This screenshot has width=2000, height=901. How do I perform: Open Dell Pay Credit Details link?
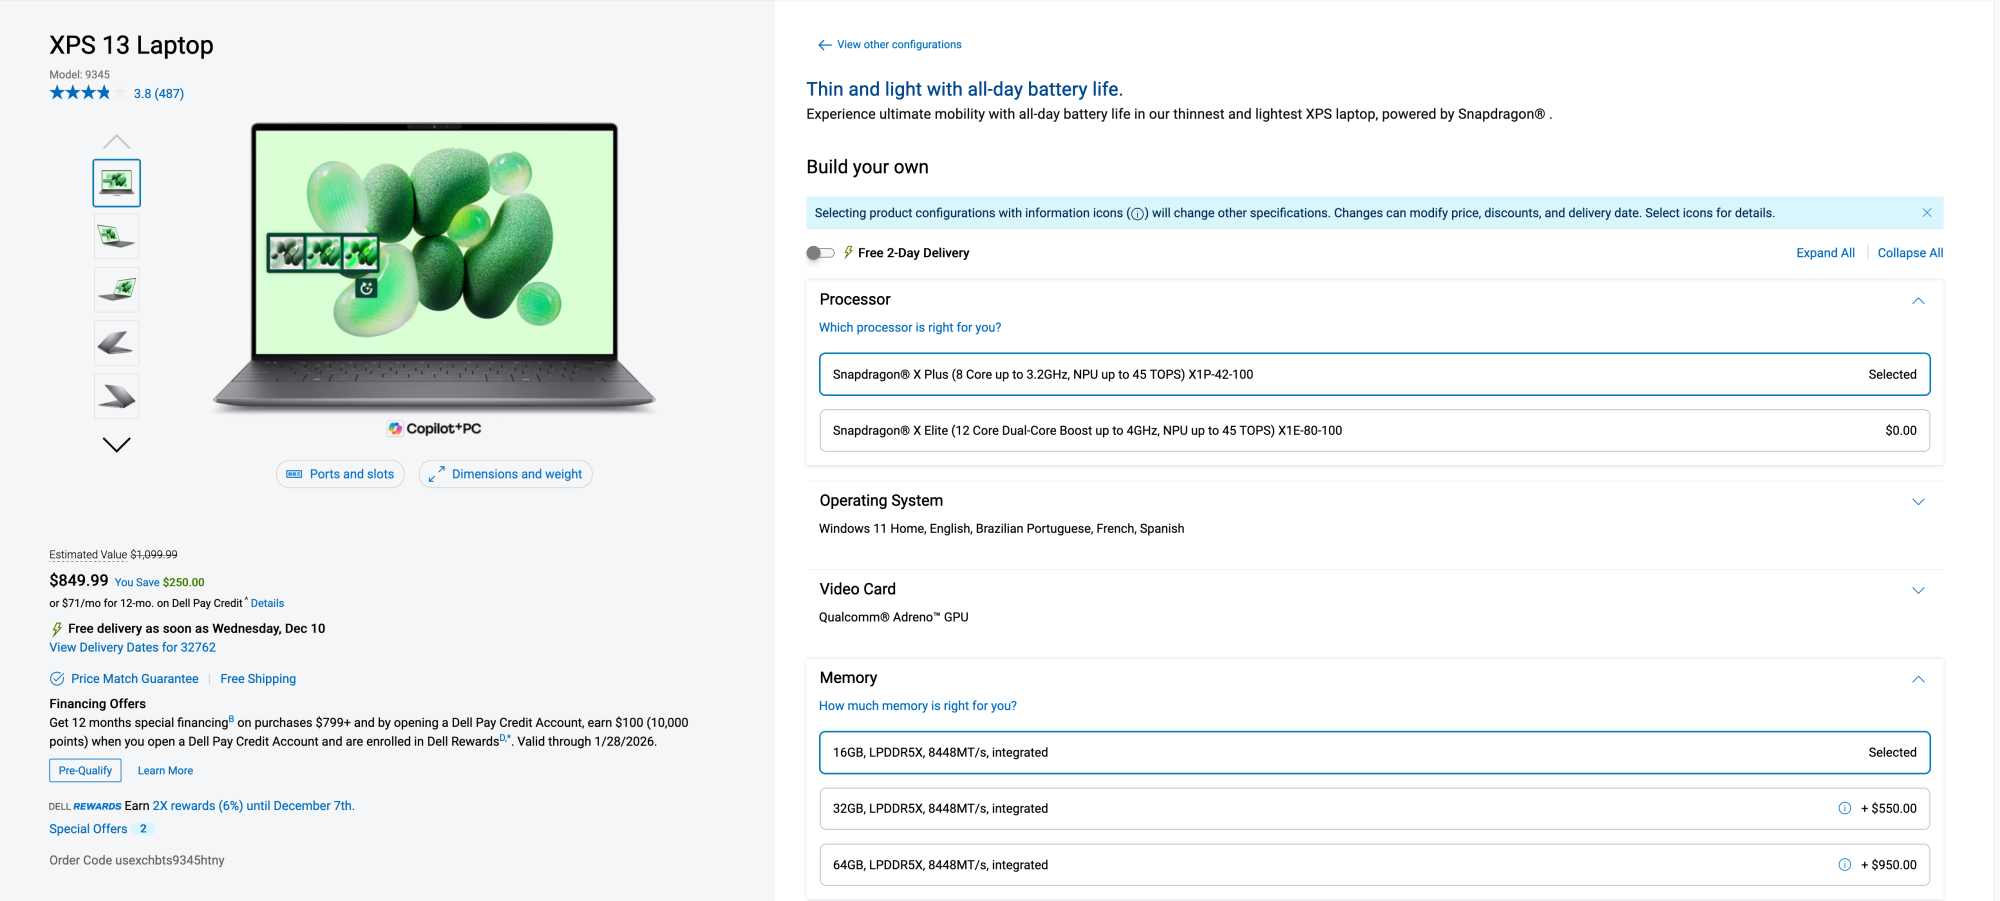267,604
